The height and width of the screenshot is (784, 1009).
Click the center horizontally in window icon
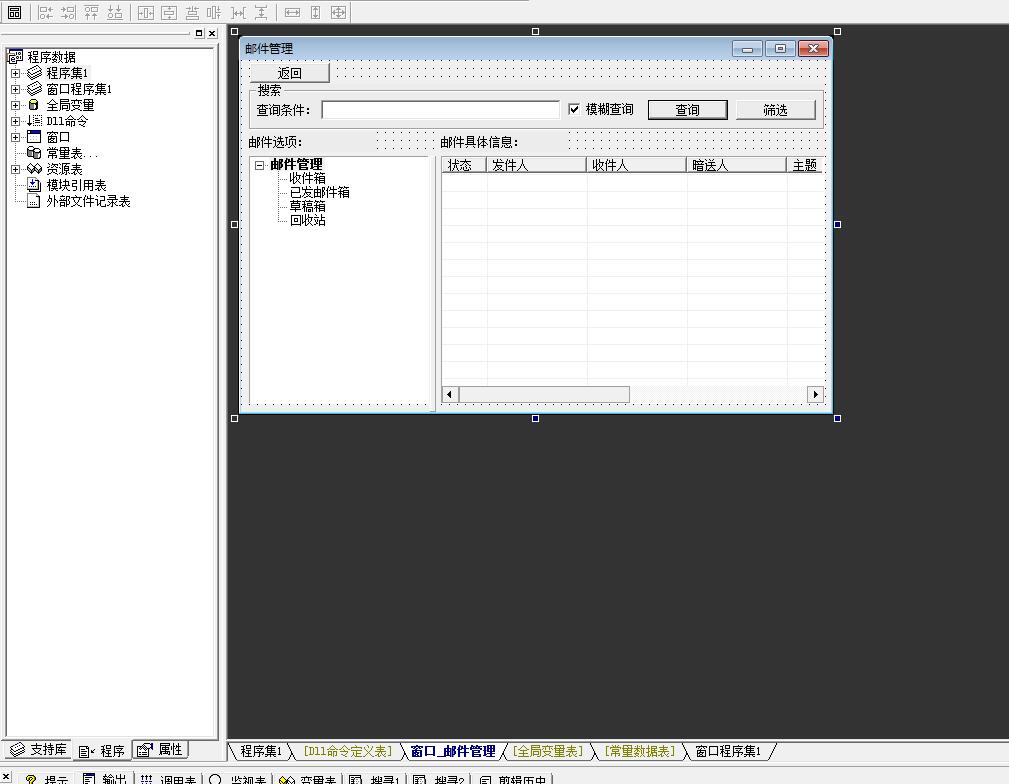[146, 12]
